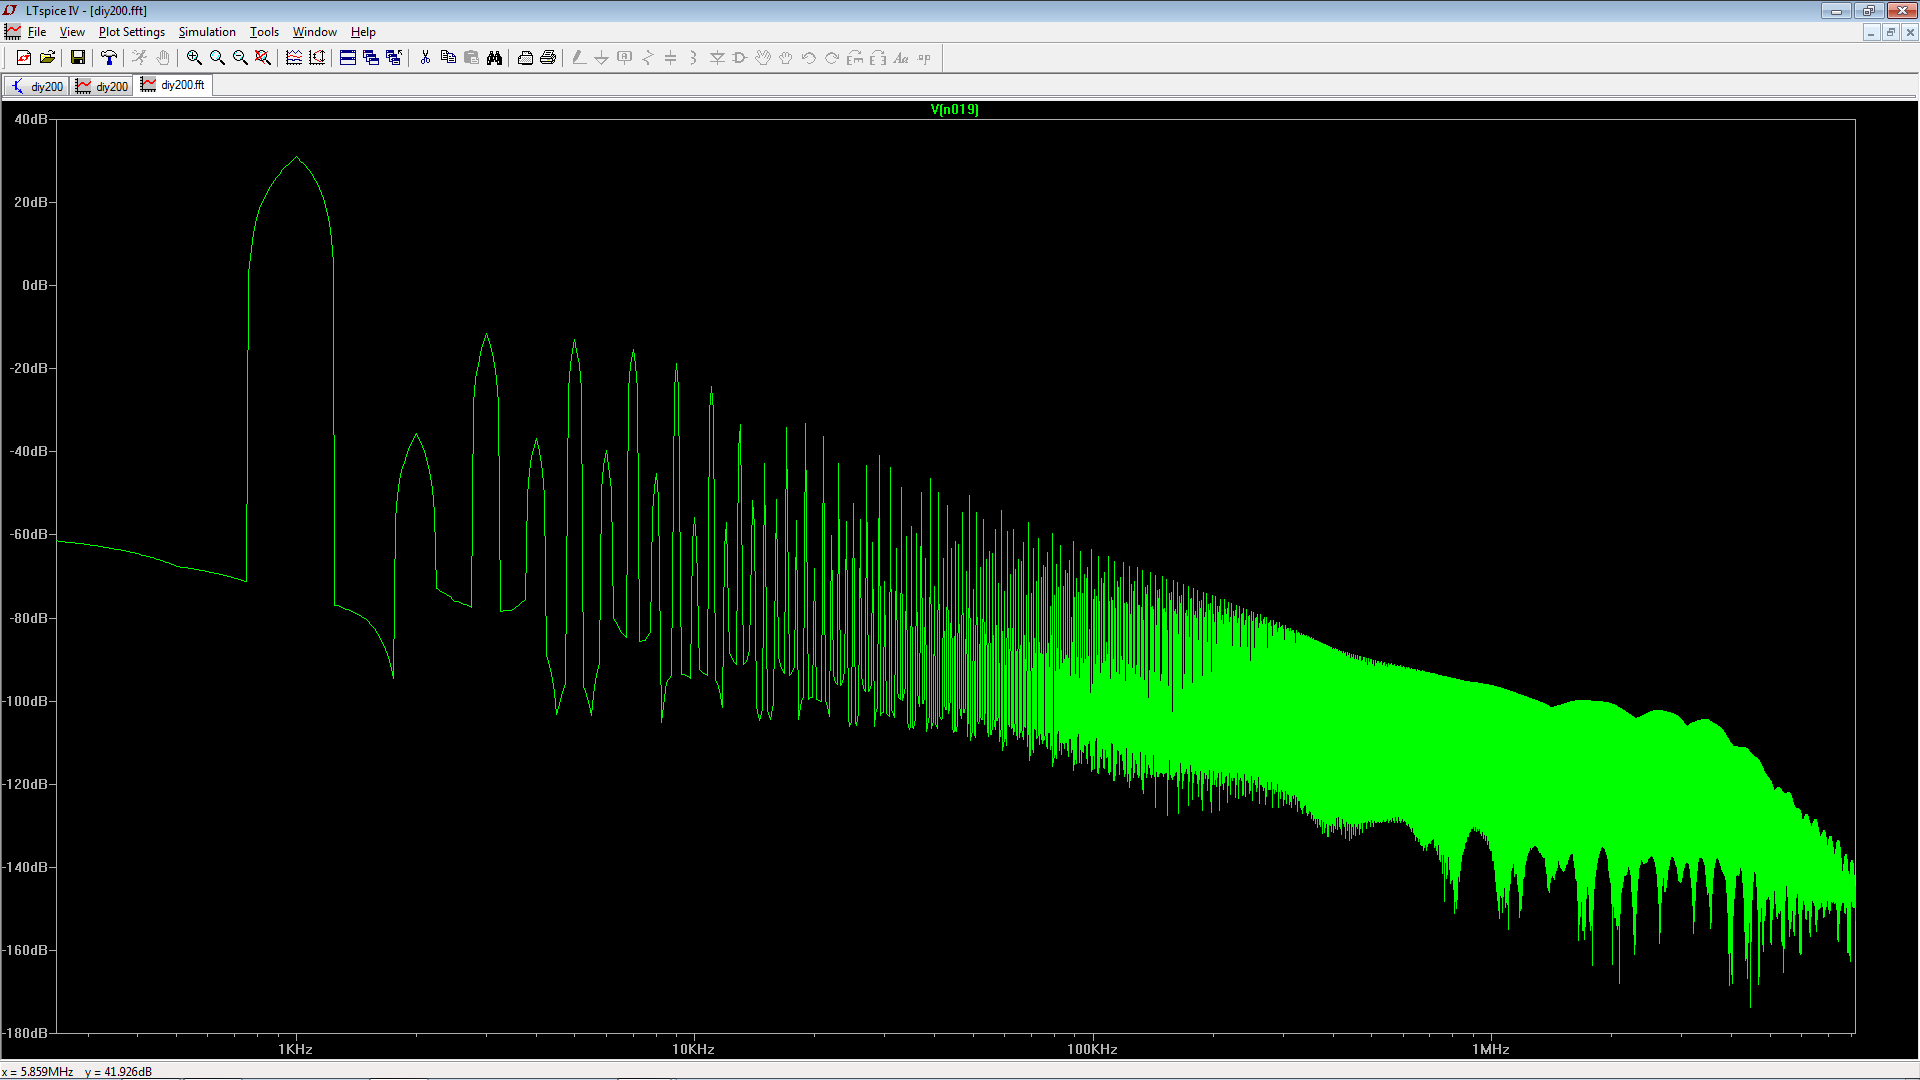This screenshot has height=1080, width=1920.
Task: Click the LTspice title bar app icon
Action: point(10,10)
